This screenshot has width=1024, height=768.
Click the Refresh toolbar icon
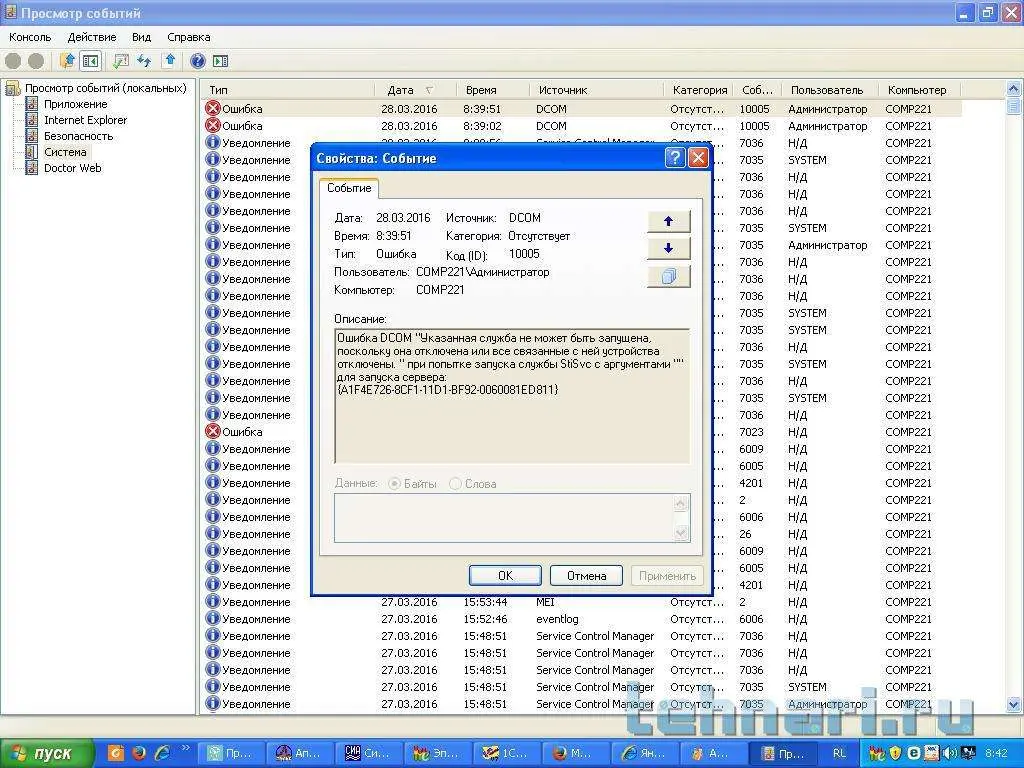pos(144,61)
